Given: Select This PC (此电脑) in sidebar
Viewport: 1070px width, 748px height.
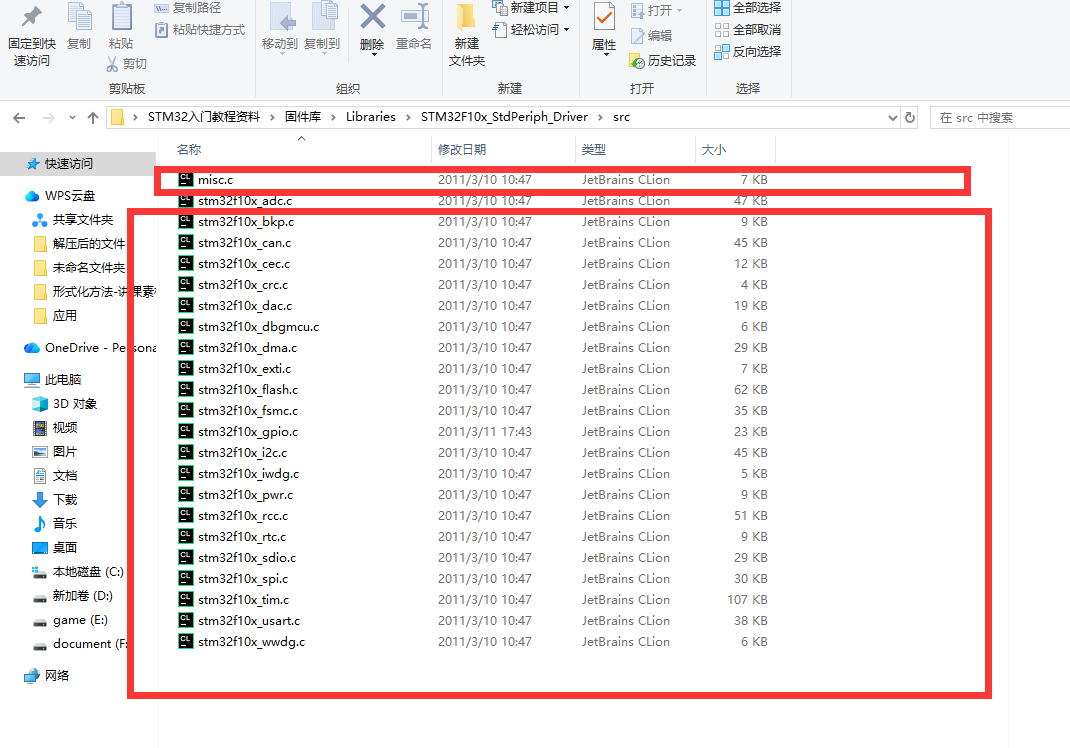Looking at the screenshot, I should [x=63, y=379].
